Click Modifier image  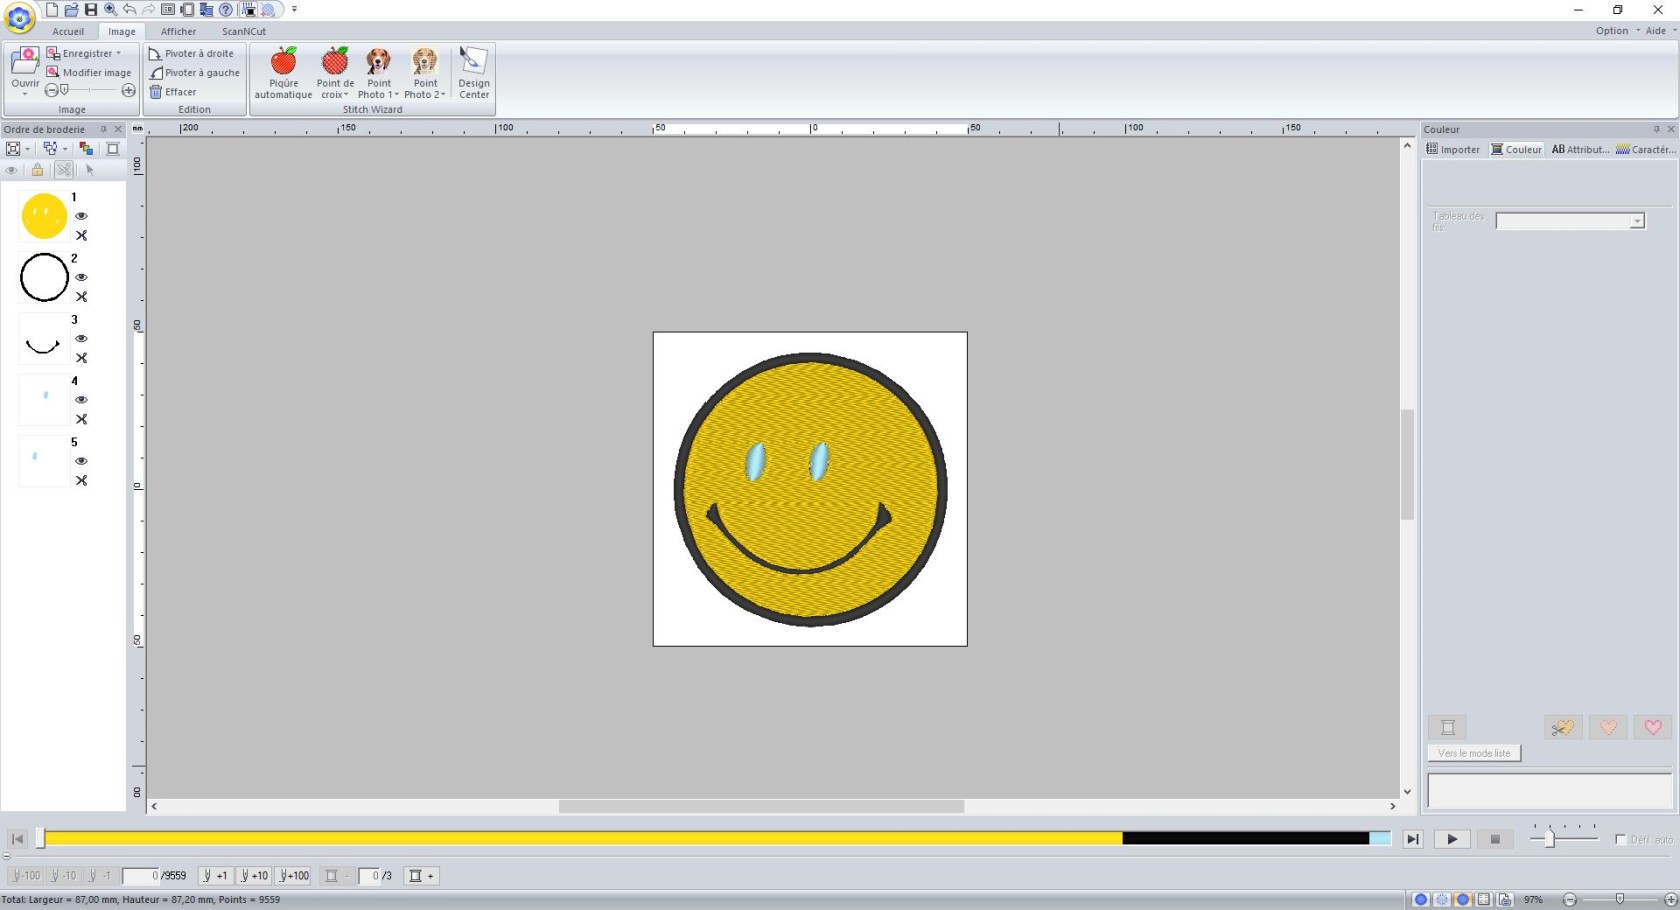pyautogui.click(x=89, y=72)
